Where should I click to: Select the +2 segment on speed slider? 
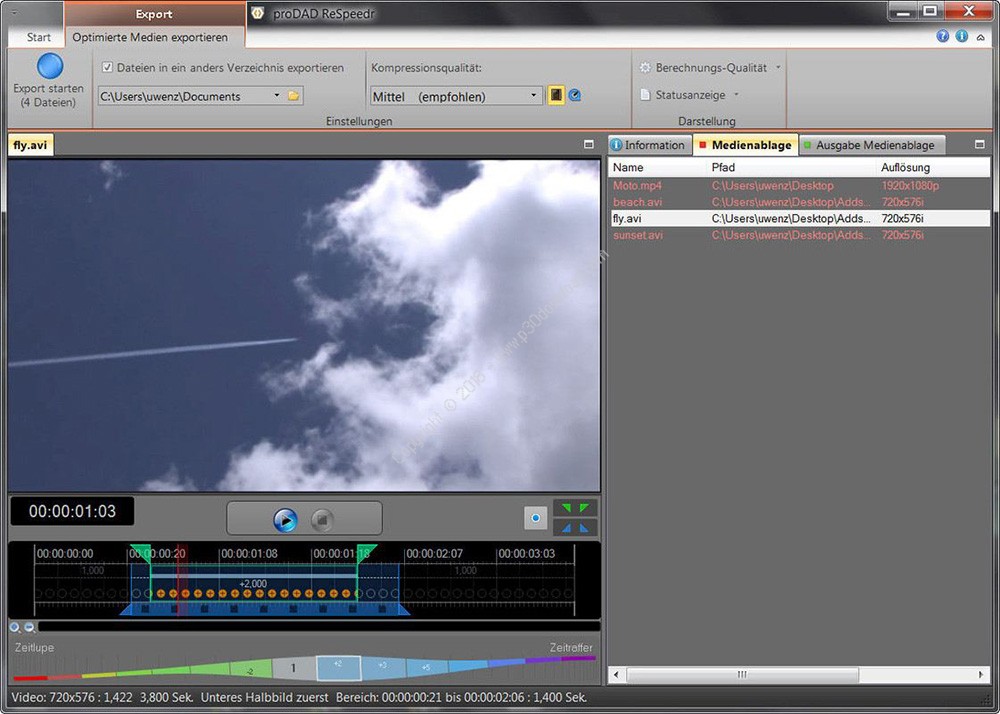tap(338, 667)
